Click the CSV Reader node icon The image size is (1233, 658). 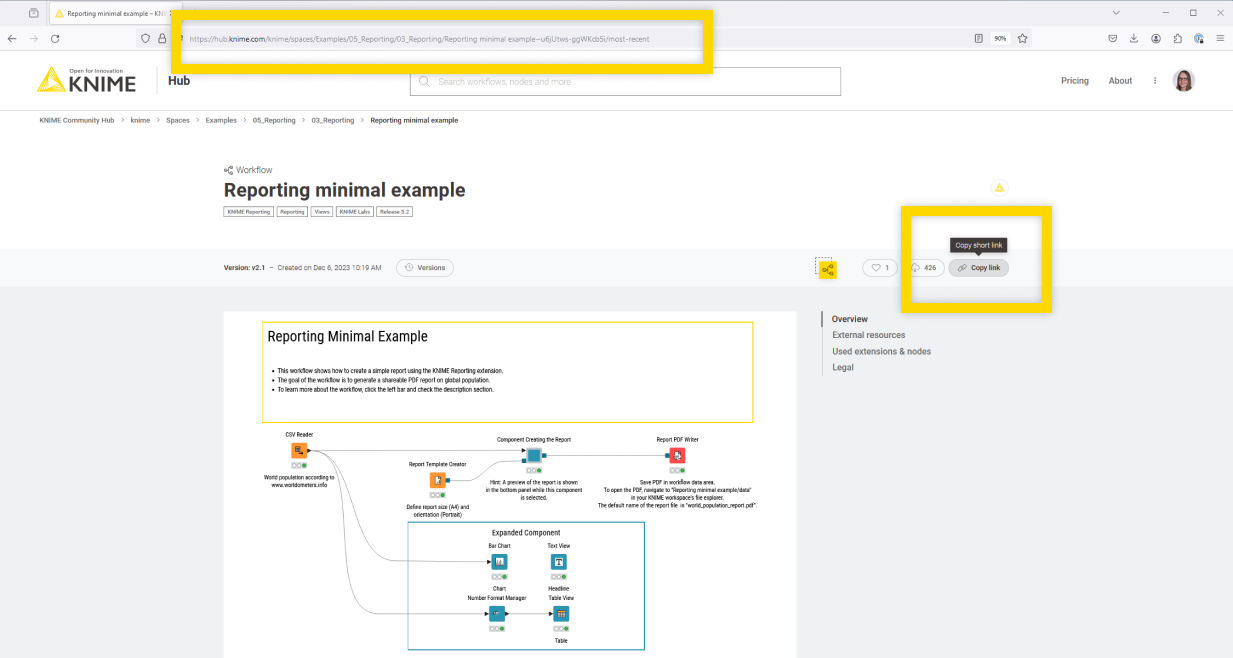[x=298, y=451]
